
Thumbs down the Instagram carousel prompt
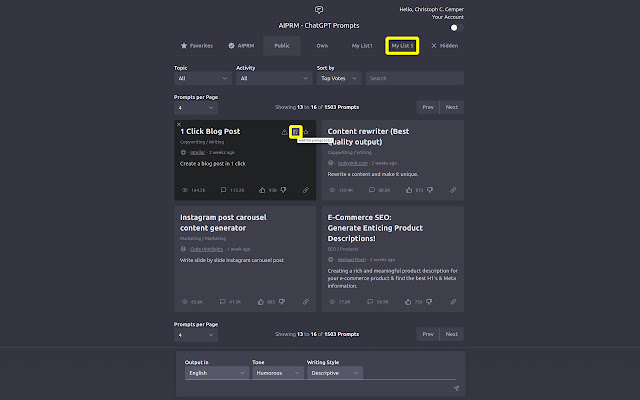point(282,302)
